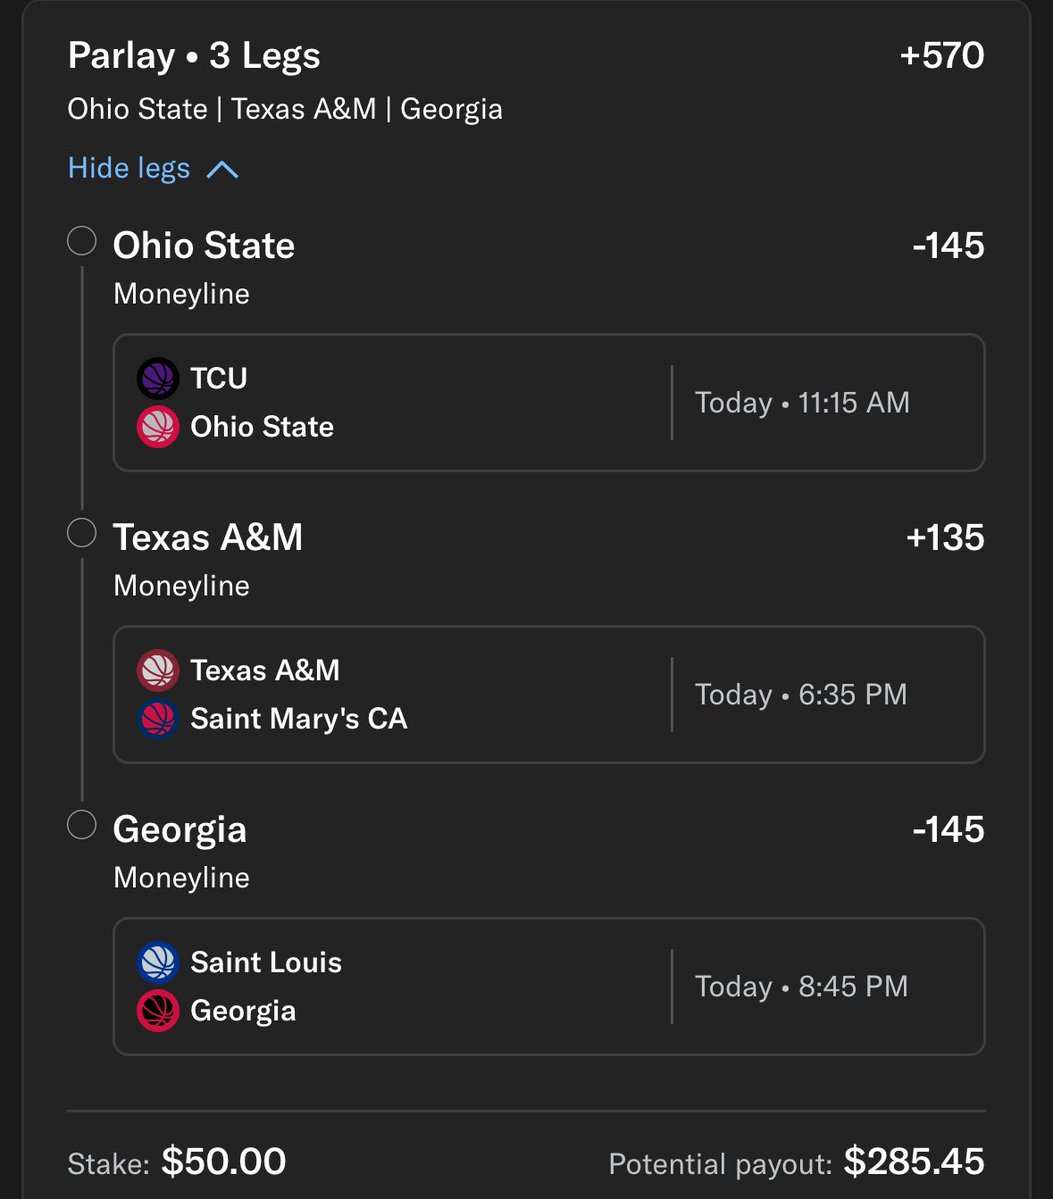The height and width of the screenshot is (1199, 1053).
Task: Open the Texas A&M vs Saint Mary's card
Action: click(x=548, y=694)
